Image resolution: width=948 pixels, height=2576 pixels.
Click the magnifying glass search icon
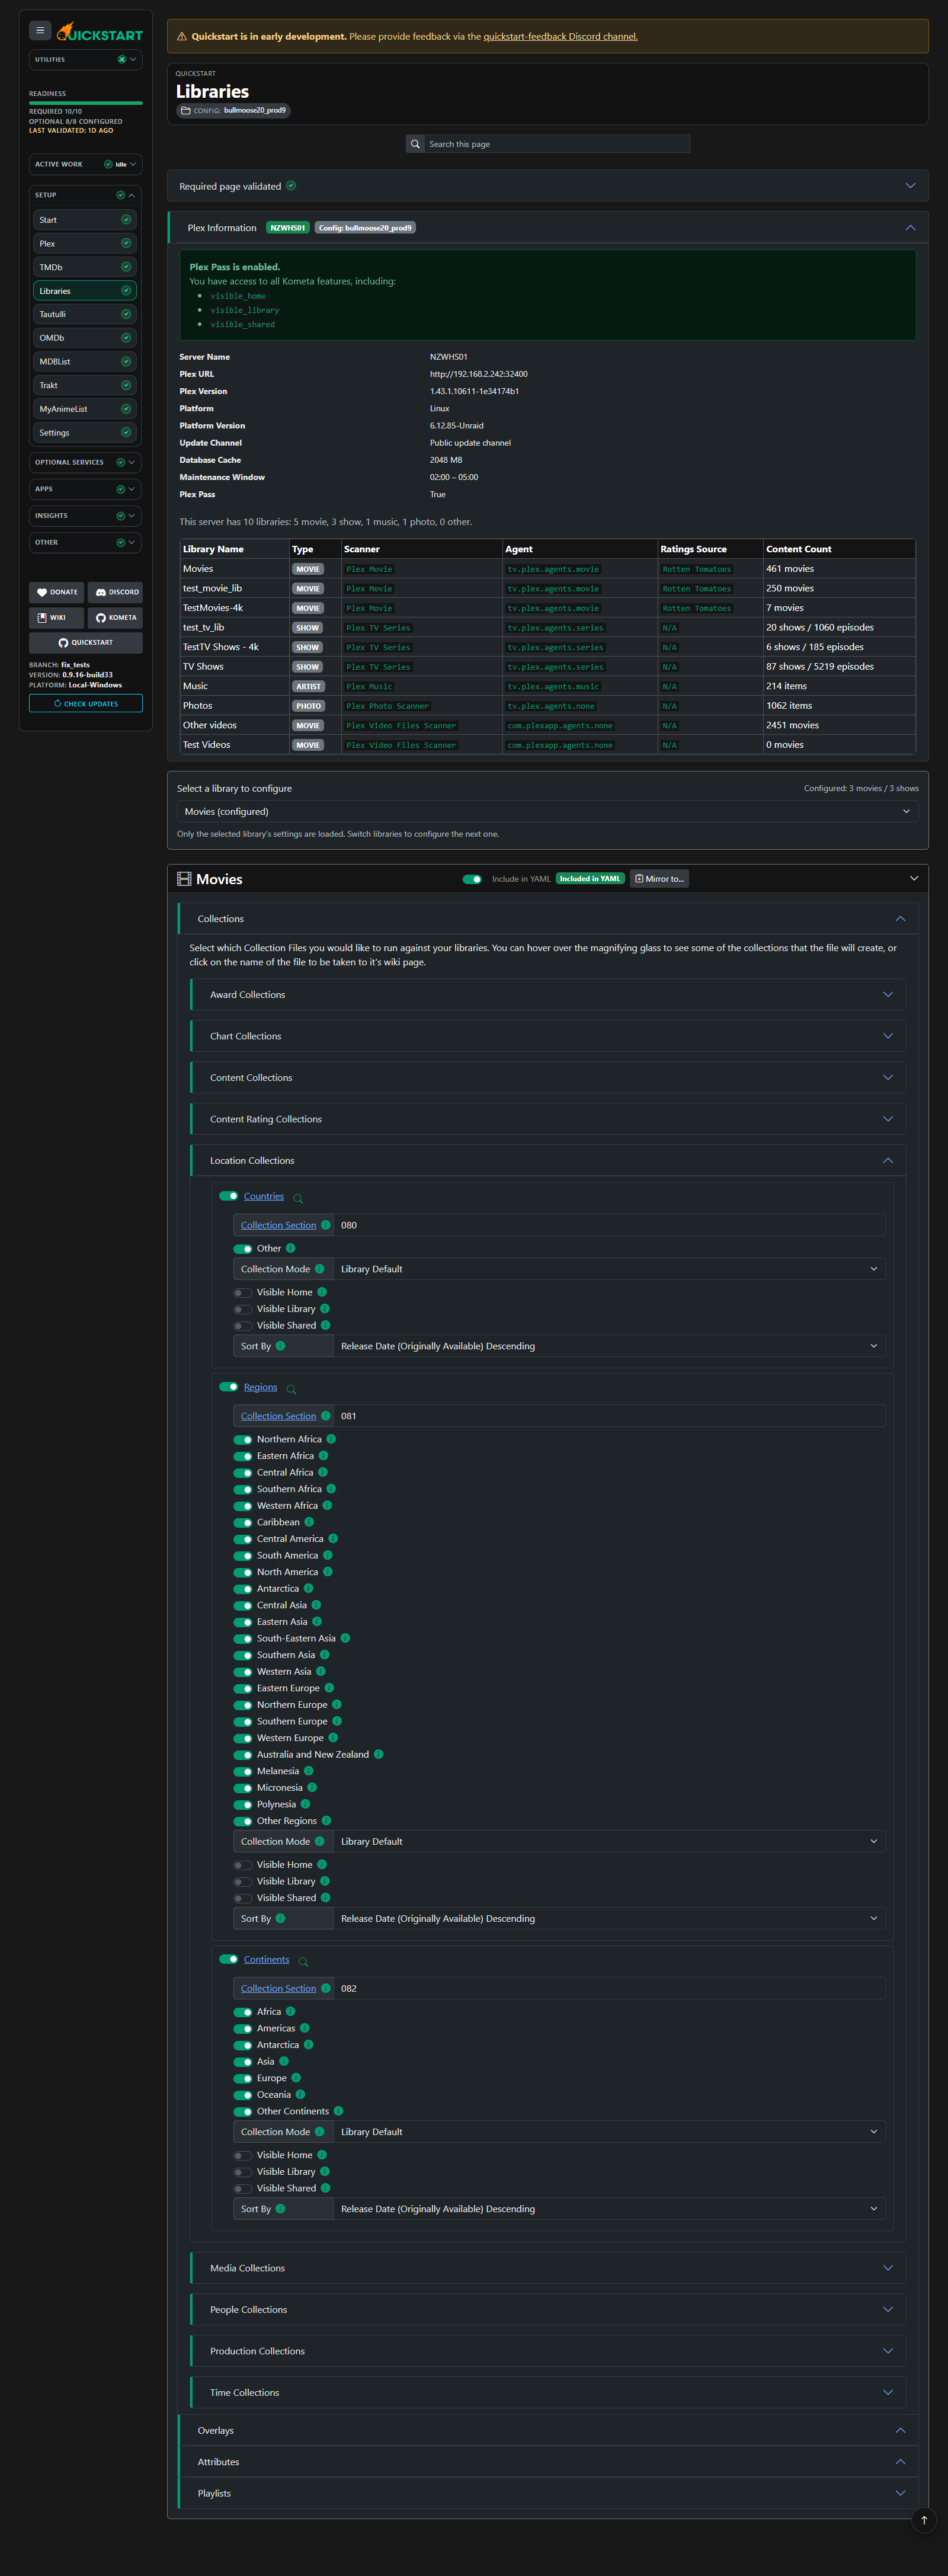tap(415, 144)
